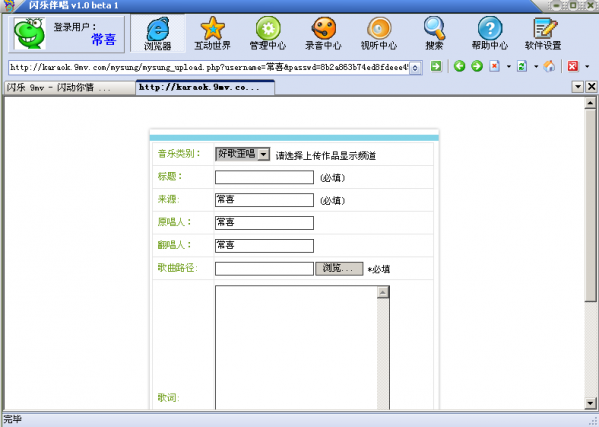Click the home page icon in toolbar
The width and height of the screenshot is (599, 427).
pyautogui.click(x=549, y=66)
